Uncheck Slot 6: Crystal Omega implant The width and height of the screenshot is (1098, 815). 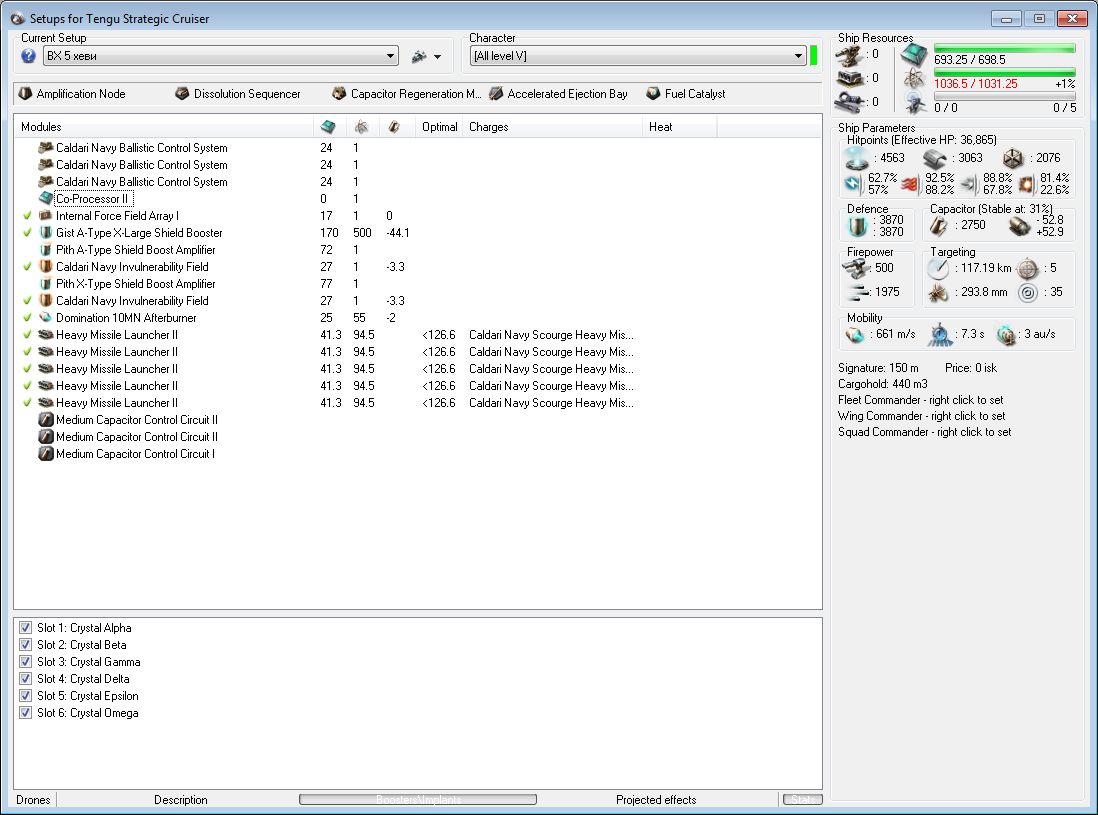click(25, 713)
